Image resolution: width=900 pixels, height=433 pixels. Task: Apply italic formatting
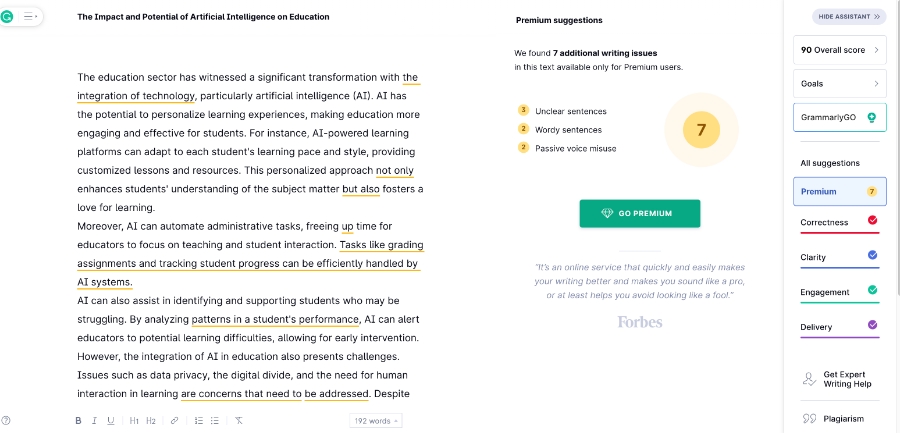pos(94,421)
